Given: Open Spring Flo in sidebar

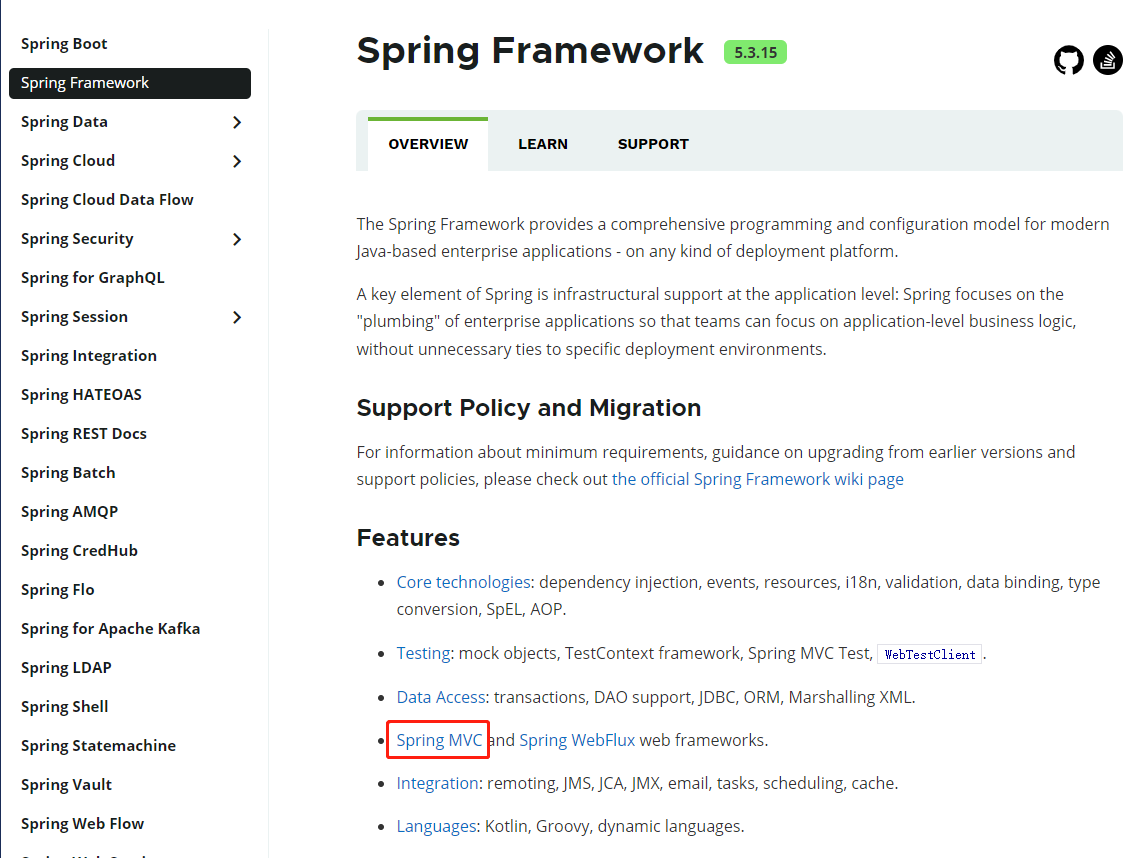Looking at the screenshot, I should coord(57,589).
